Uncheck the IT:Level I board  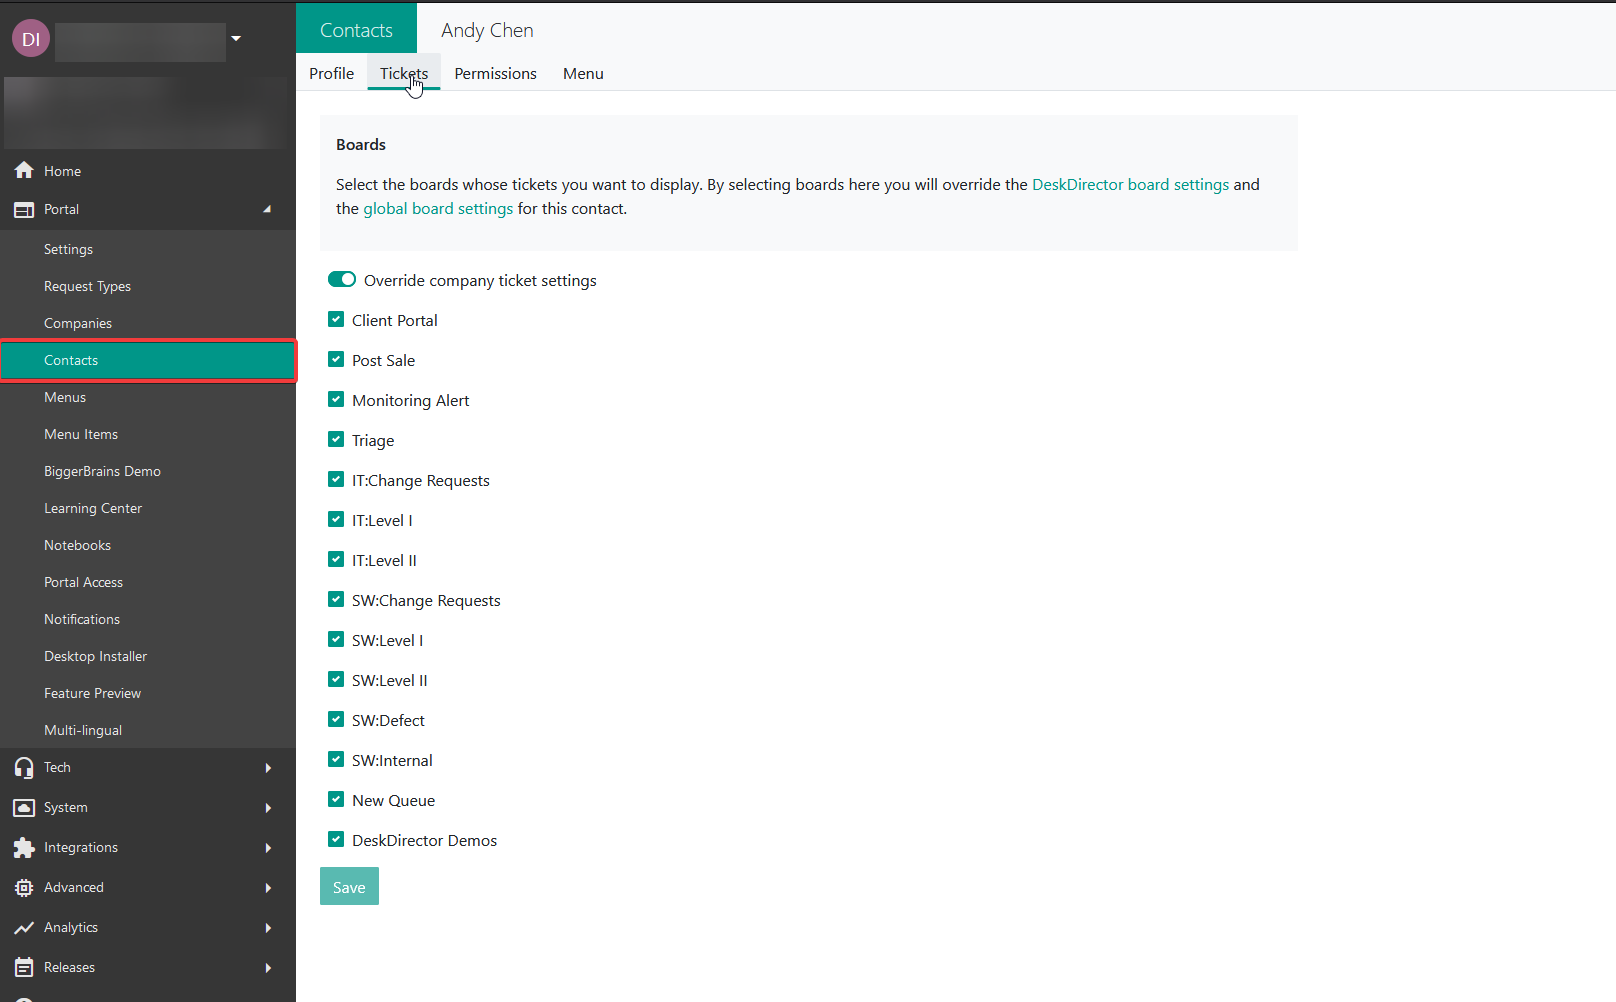[x=336, y=520]
